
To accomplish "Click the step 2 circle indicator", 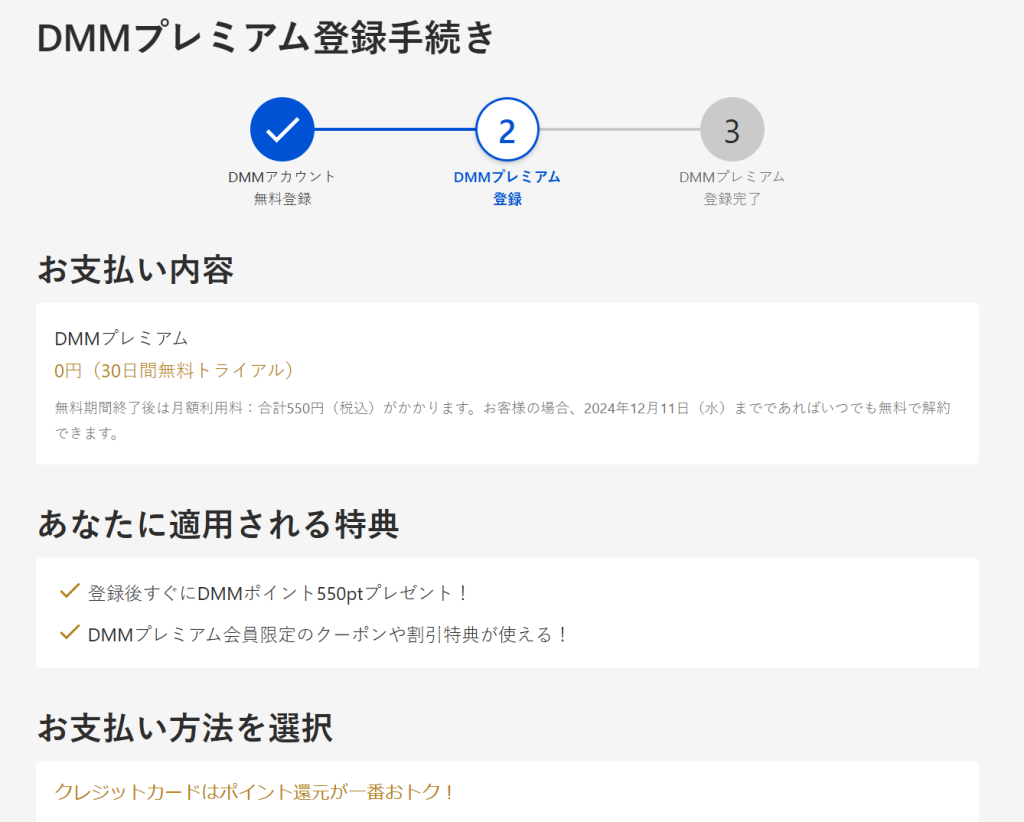I will point(507,129).
